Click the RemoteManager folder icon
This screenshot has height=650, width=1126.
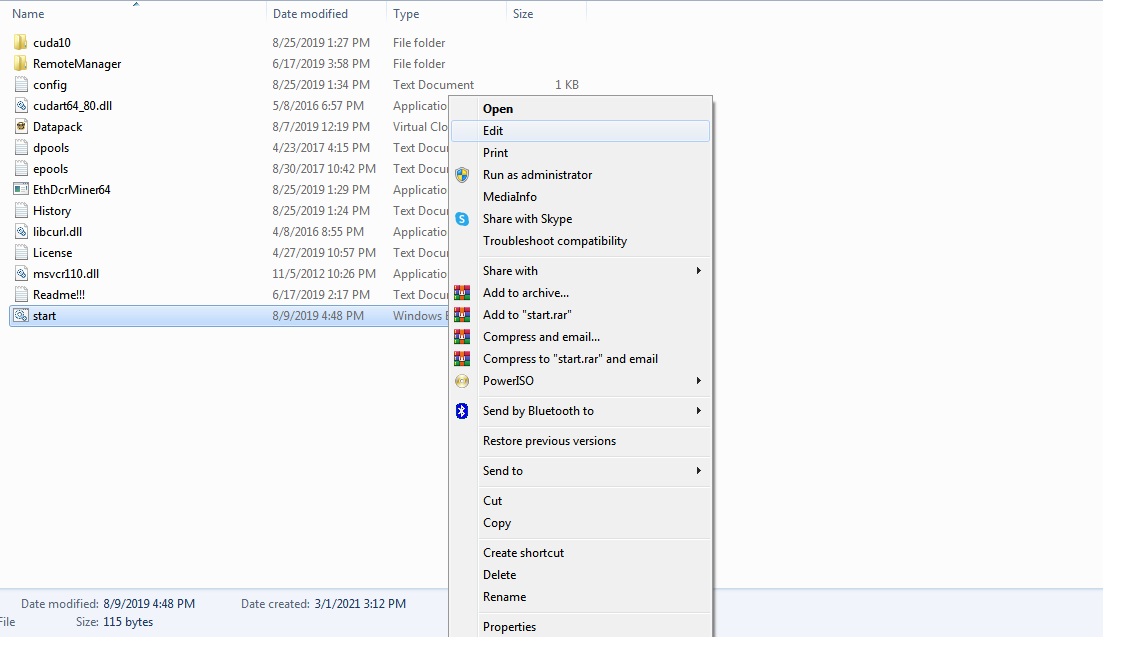21,63
